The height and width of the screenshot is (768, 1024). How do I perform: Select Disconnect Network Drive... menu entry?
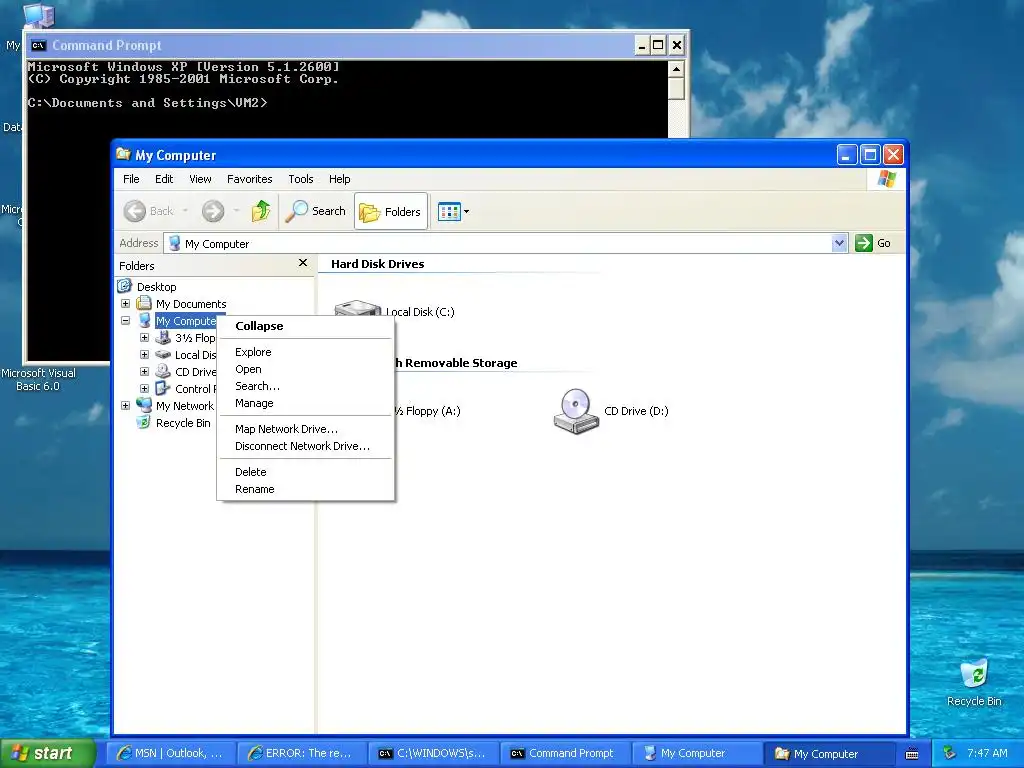click(x=306, y=446)
